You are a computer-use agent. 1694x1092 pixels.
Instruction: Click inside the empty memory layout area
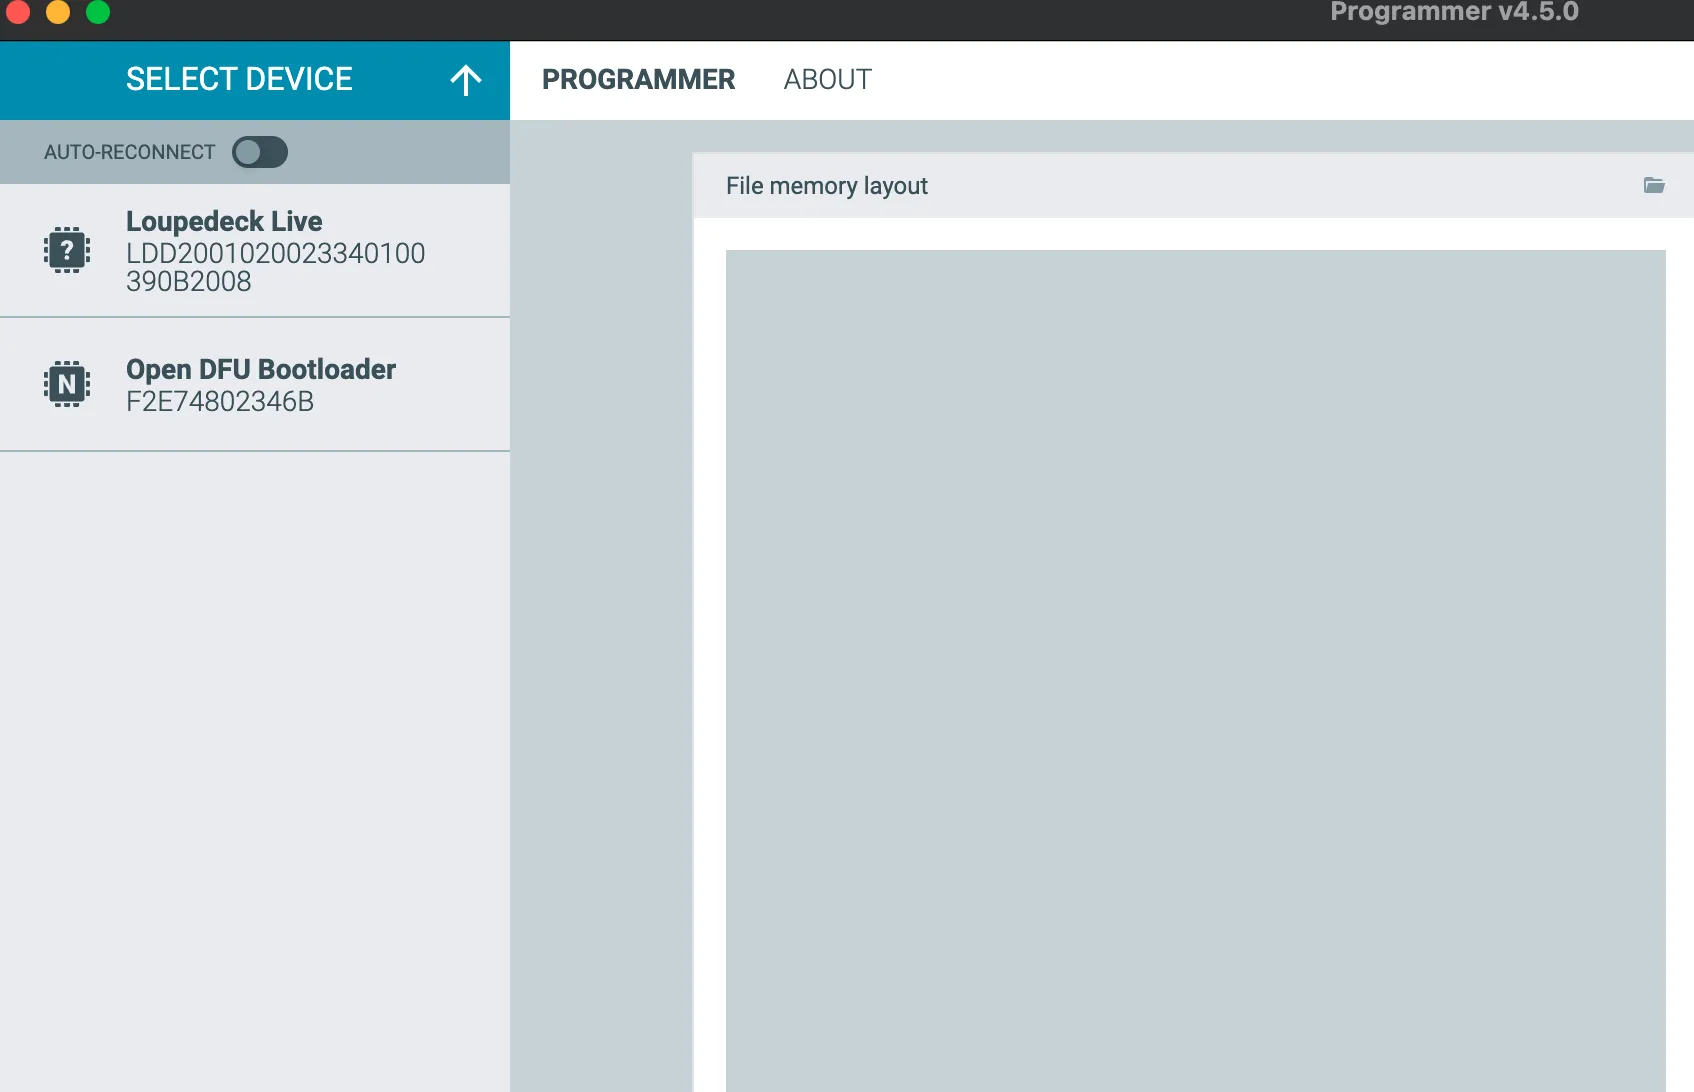[x=1190, y=650]
